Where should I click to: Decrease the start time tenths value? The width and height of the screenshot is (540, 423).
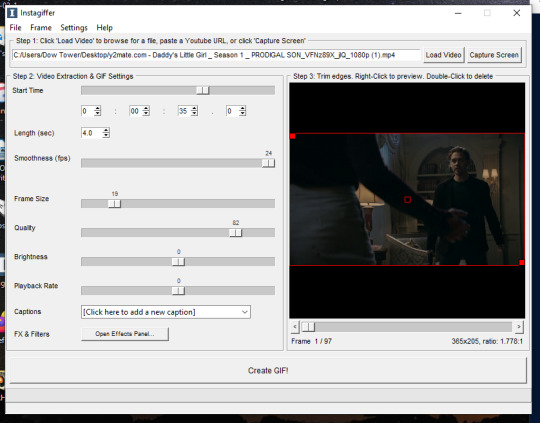242,113
